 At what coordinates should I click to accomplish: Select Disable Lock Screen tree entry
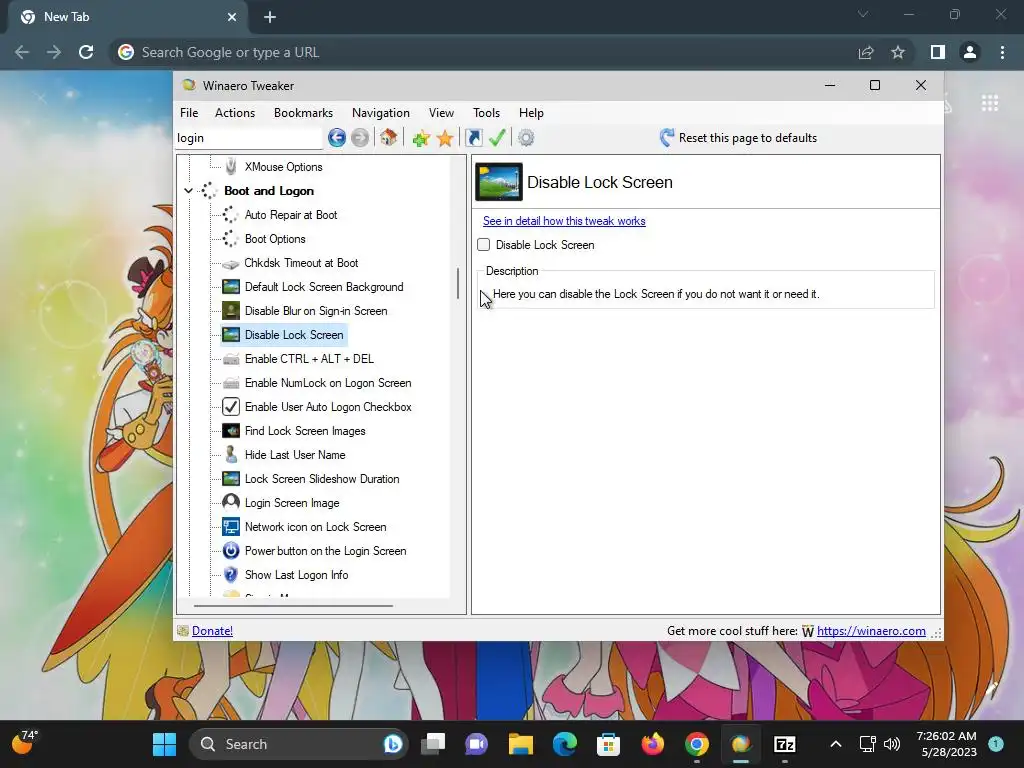pyautogui.click(x=294, y=335)
